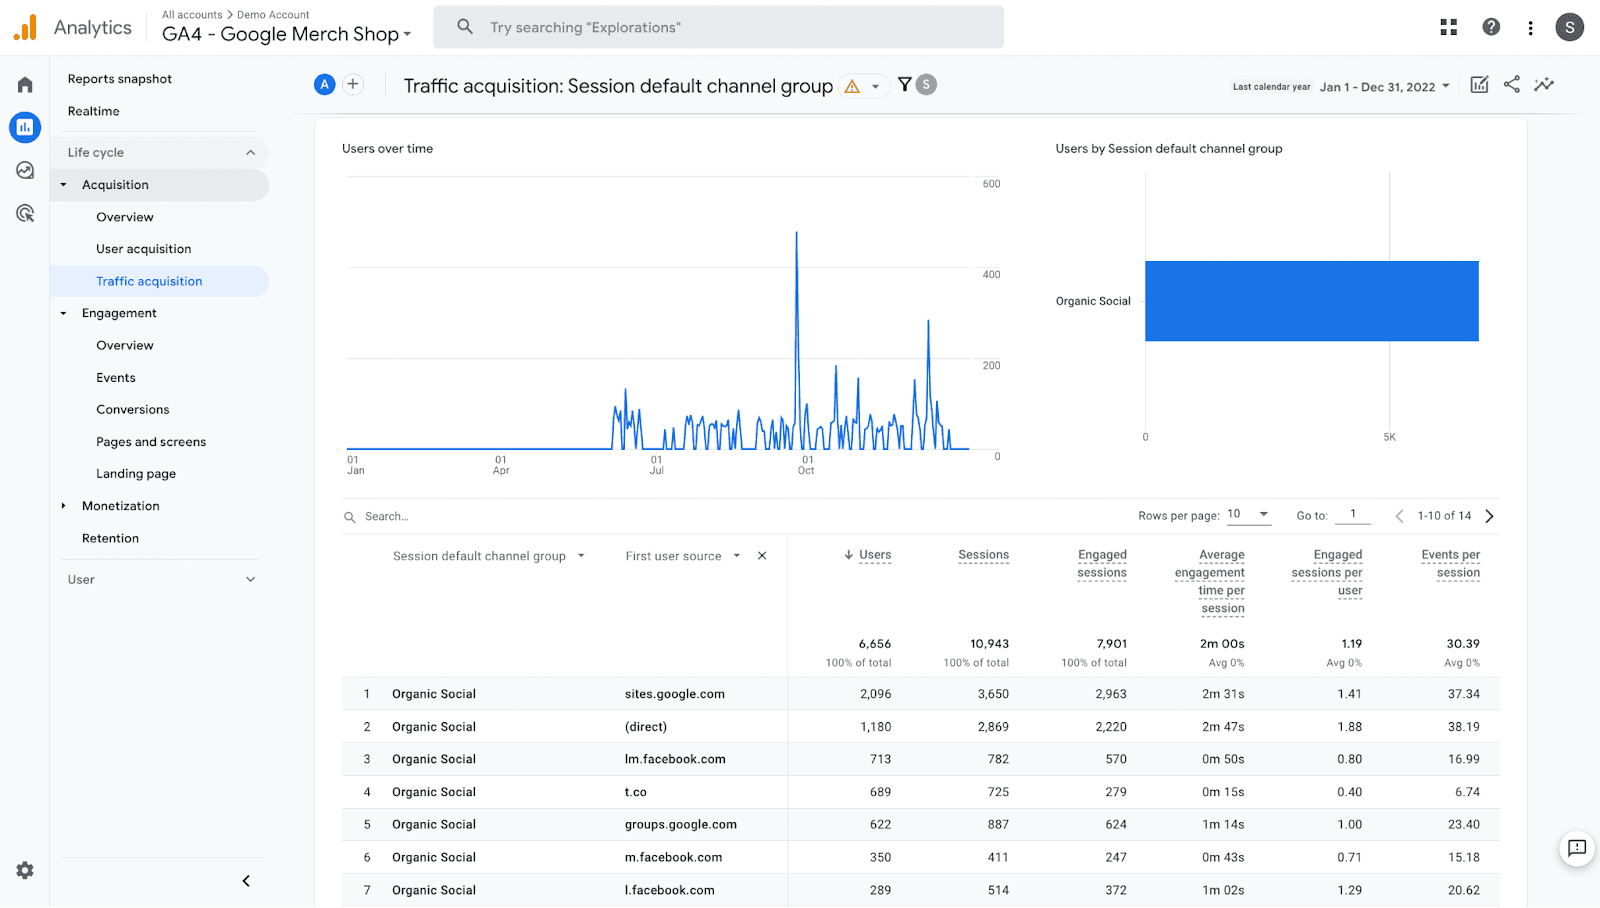
Task: Open the feedback icon at bottom right
Action: click(x=1576, y=848)
